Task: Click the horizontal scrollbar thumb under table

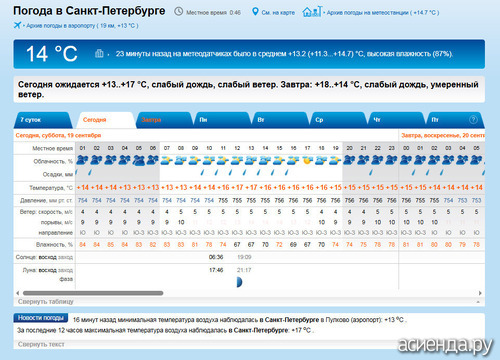Action: 93,293
